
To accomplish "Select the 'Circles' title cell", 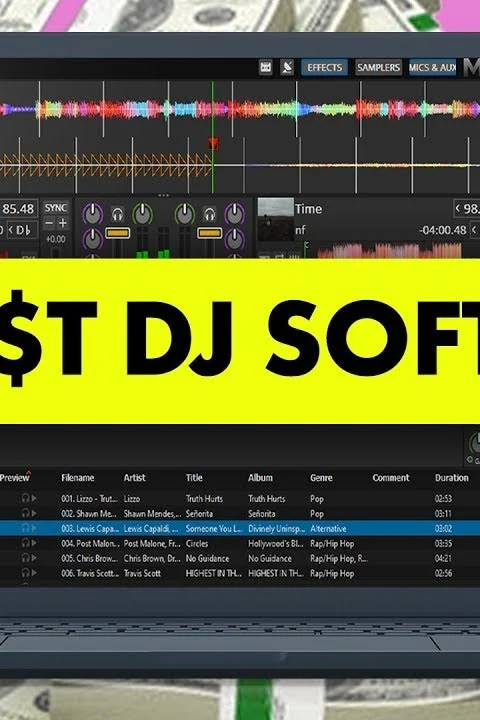I will coord(197,544).
